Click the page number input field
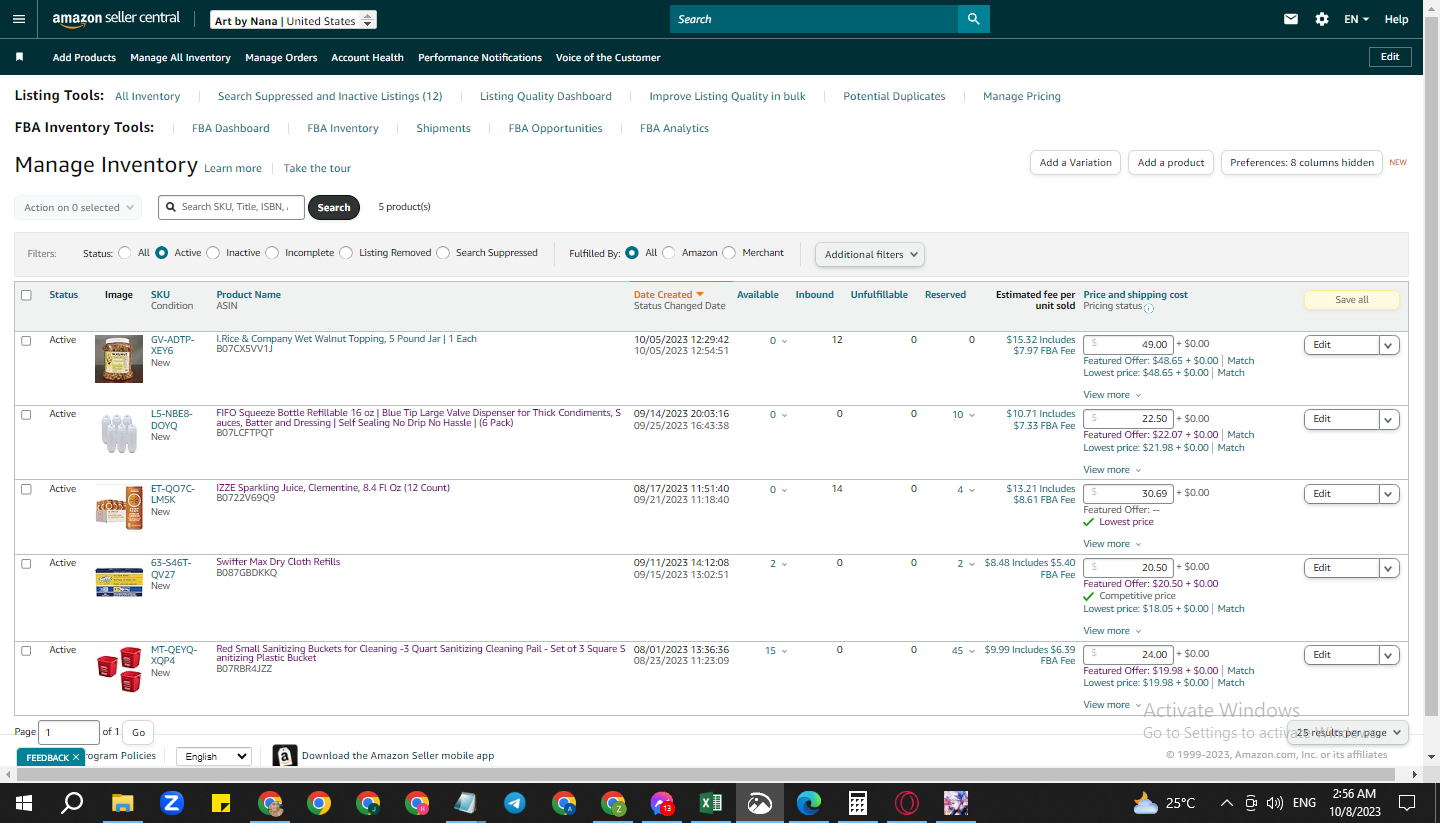 [69, 732]
